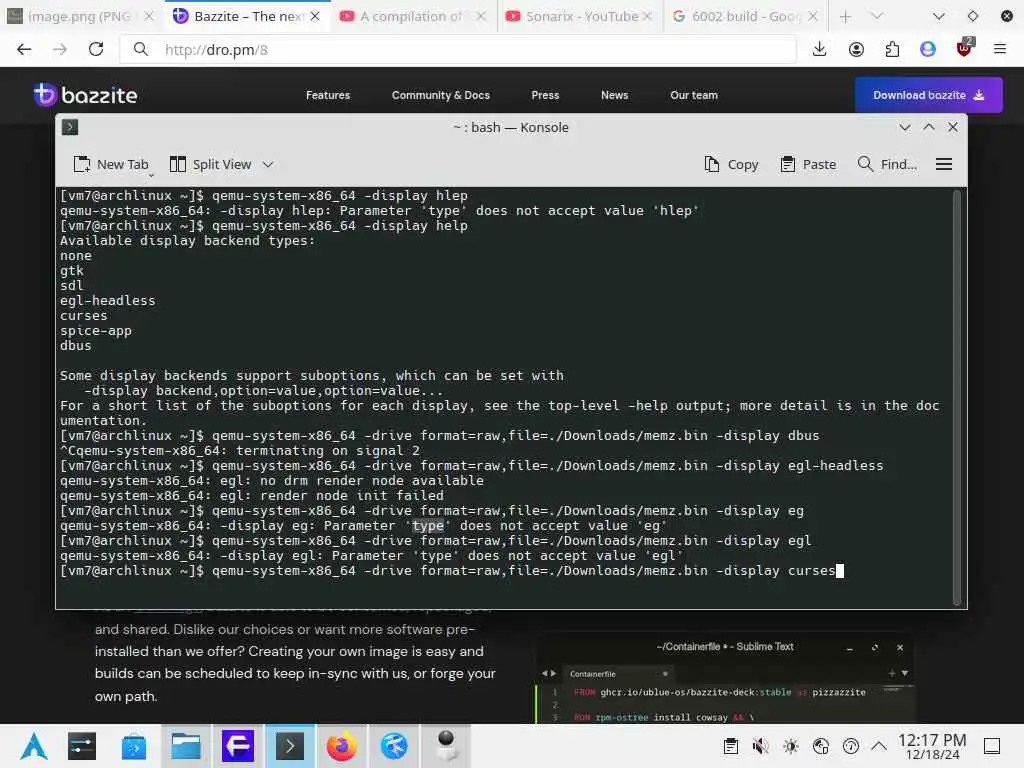Click the browser forward arrow
1024x768 pixels.
(60, 50)
